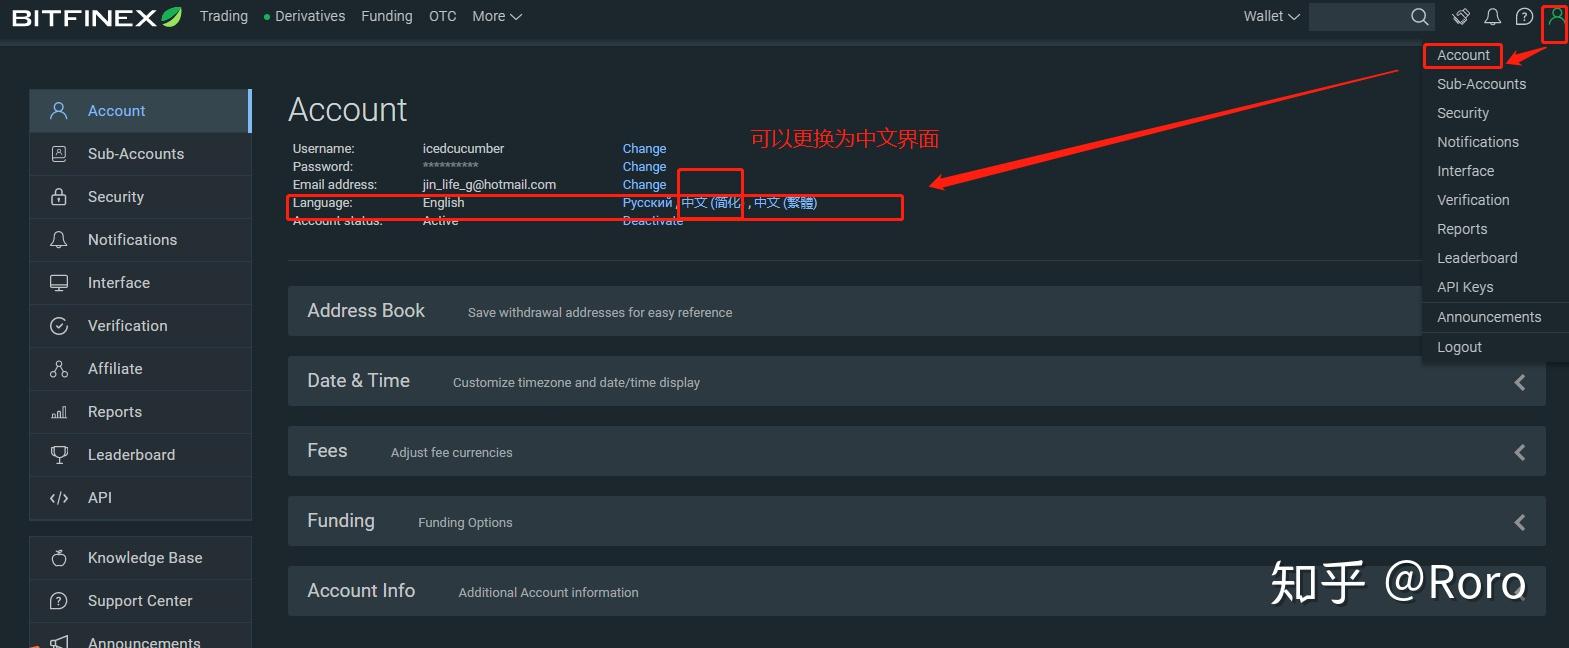This screenshot has width=1569, height=648.
Task: Open the Wallet dropdown
Action: coord(1271,16)
